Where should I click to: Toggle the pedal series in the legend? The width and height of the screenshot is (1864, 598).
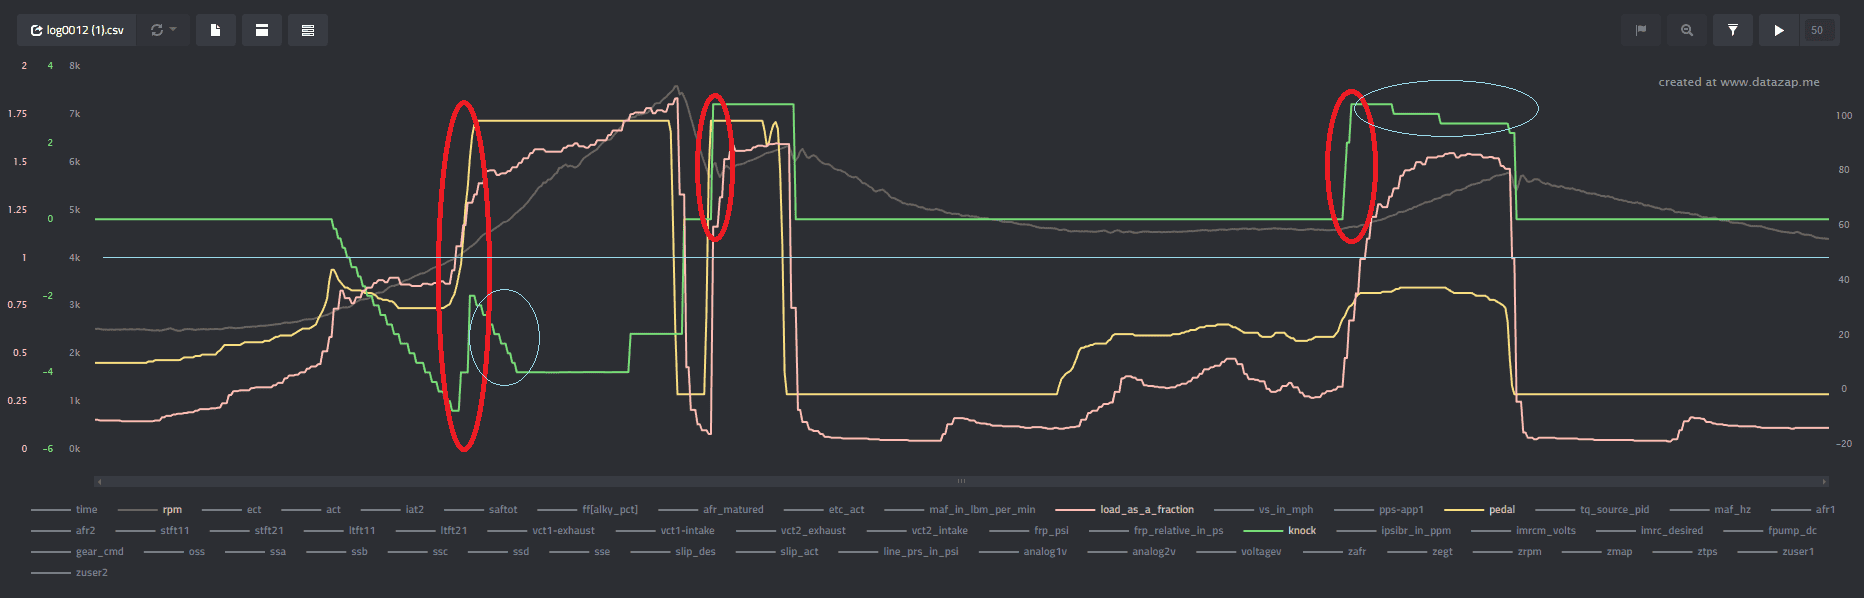pyautogui.click(x=1480, y=510)
